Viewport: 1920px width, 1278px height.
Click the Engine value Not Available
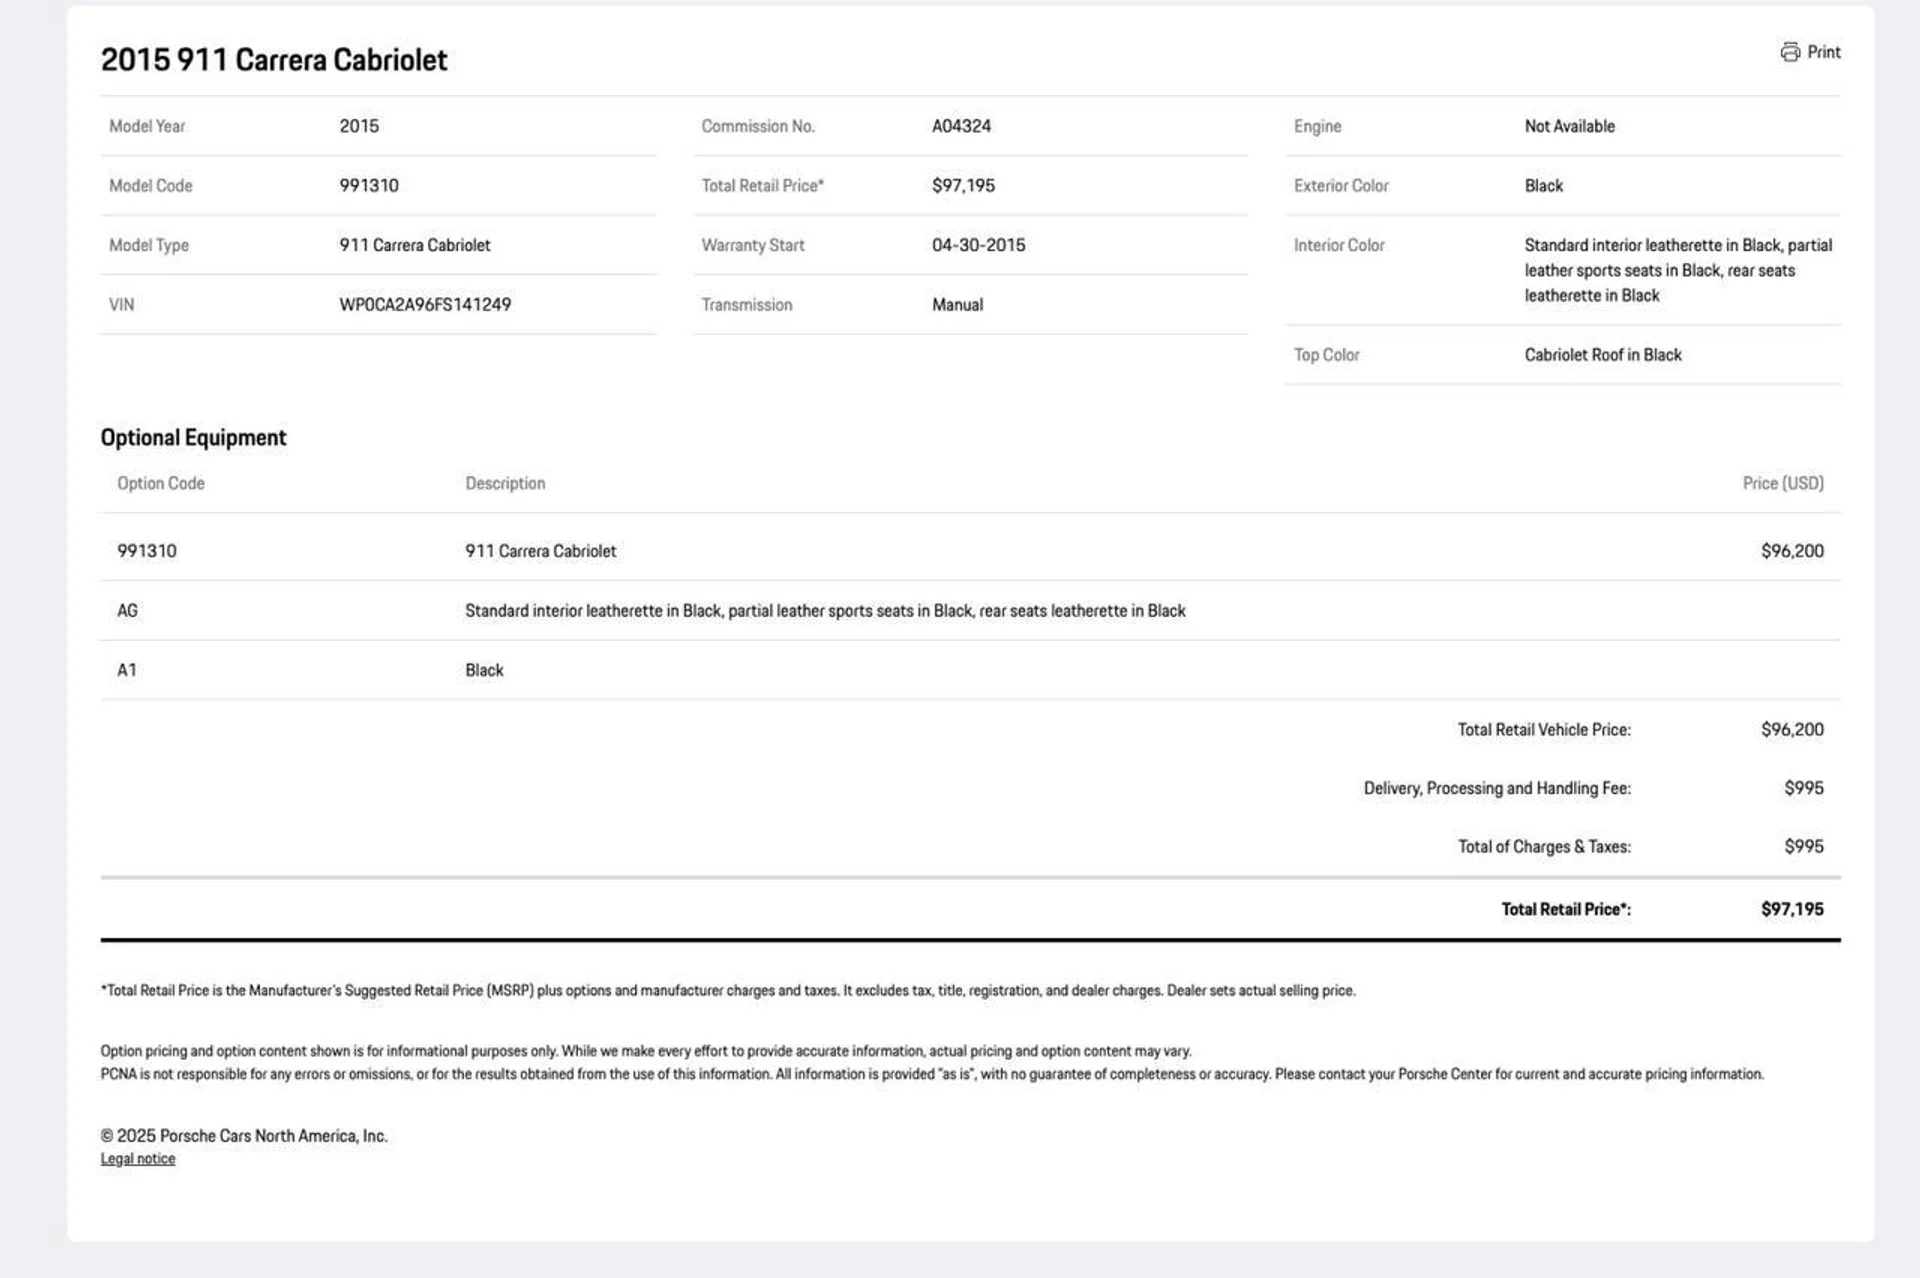pos(1569,126)
